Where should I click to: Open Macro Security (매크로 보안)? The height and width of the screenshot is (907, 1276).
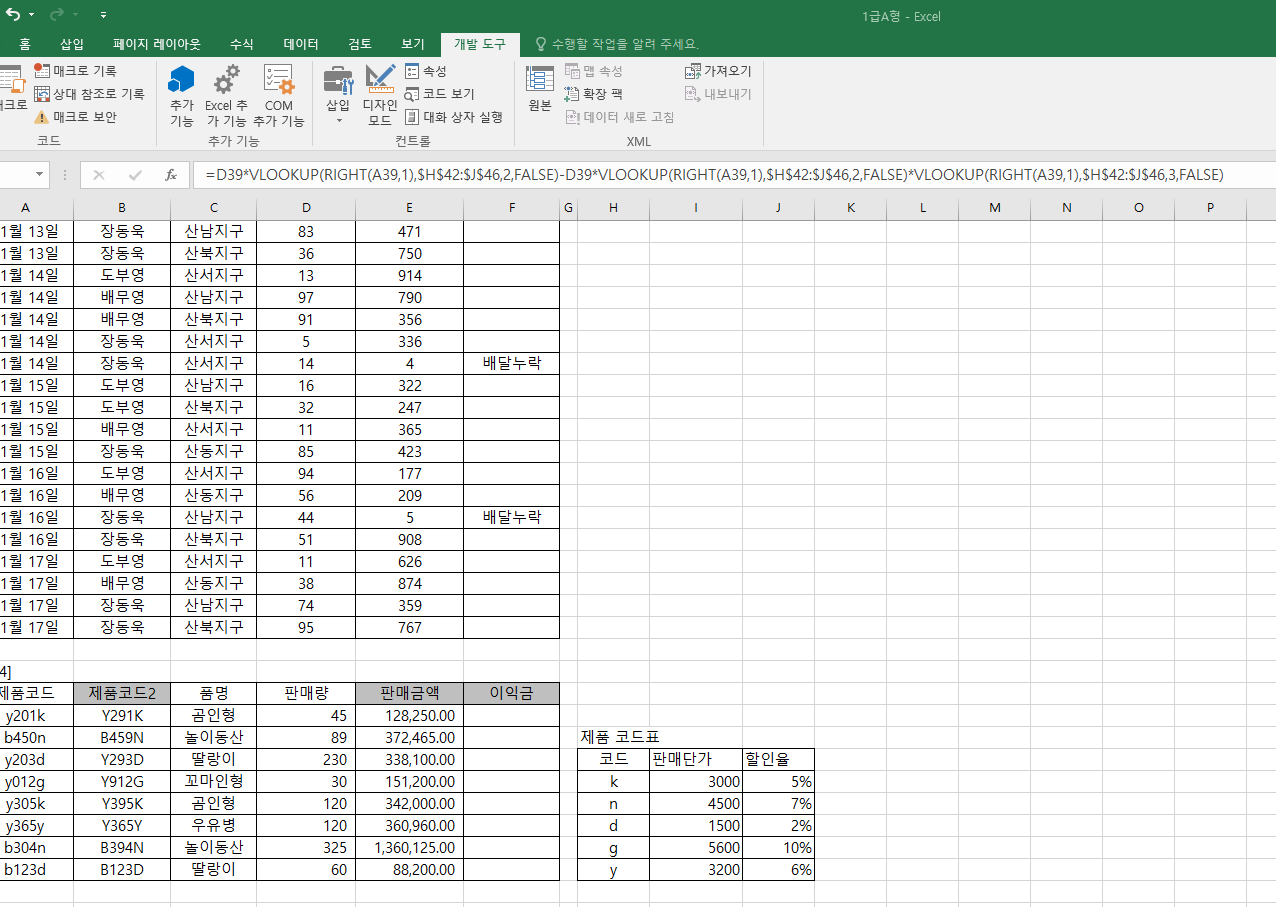(42, 117)
